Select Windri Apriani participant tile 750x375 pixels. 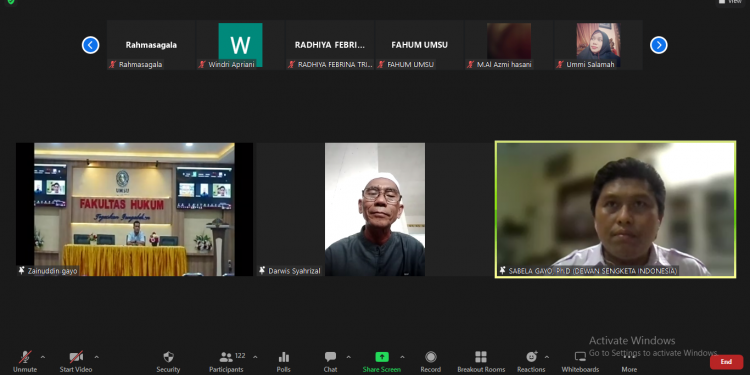click(241, 45)
